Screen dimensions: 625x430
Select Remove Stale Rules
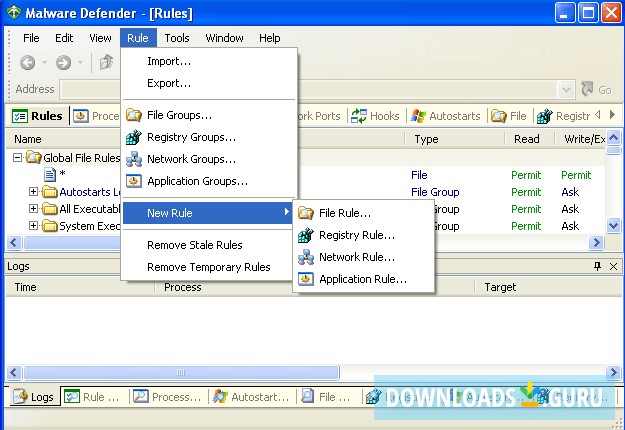207,245
